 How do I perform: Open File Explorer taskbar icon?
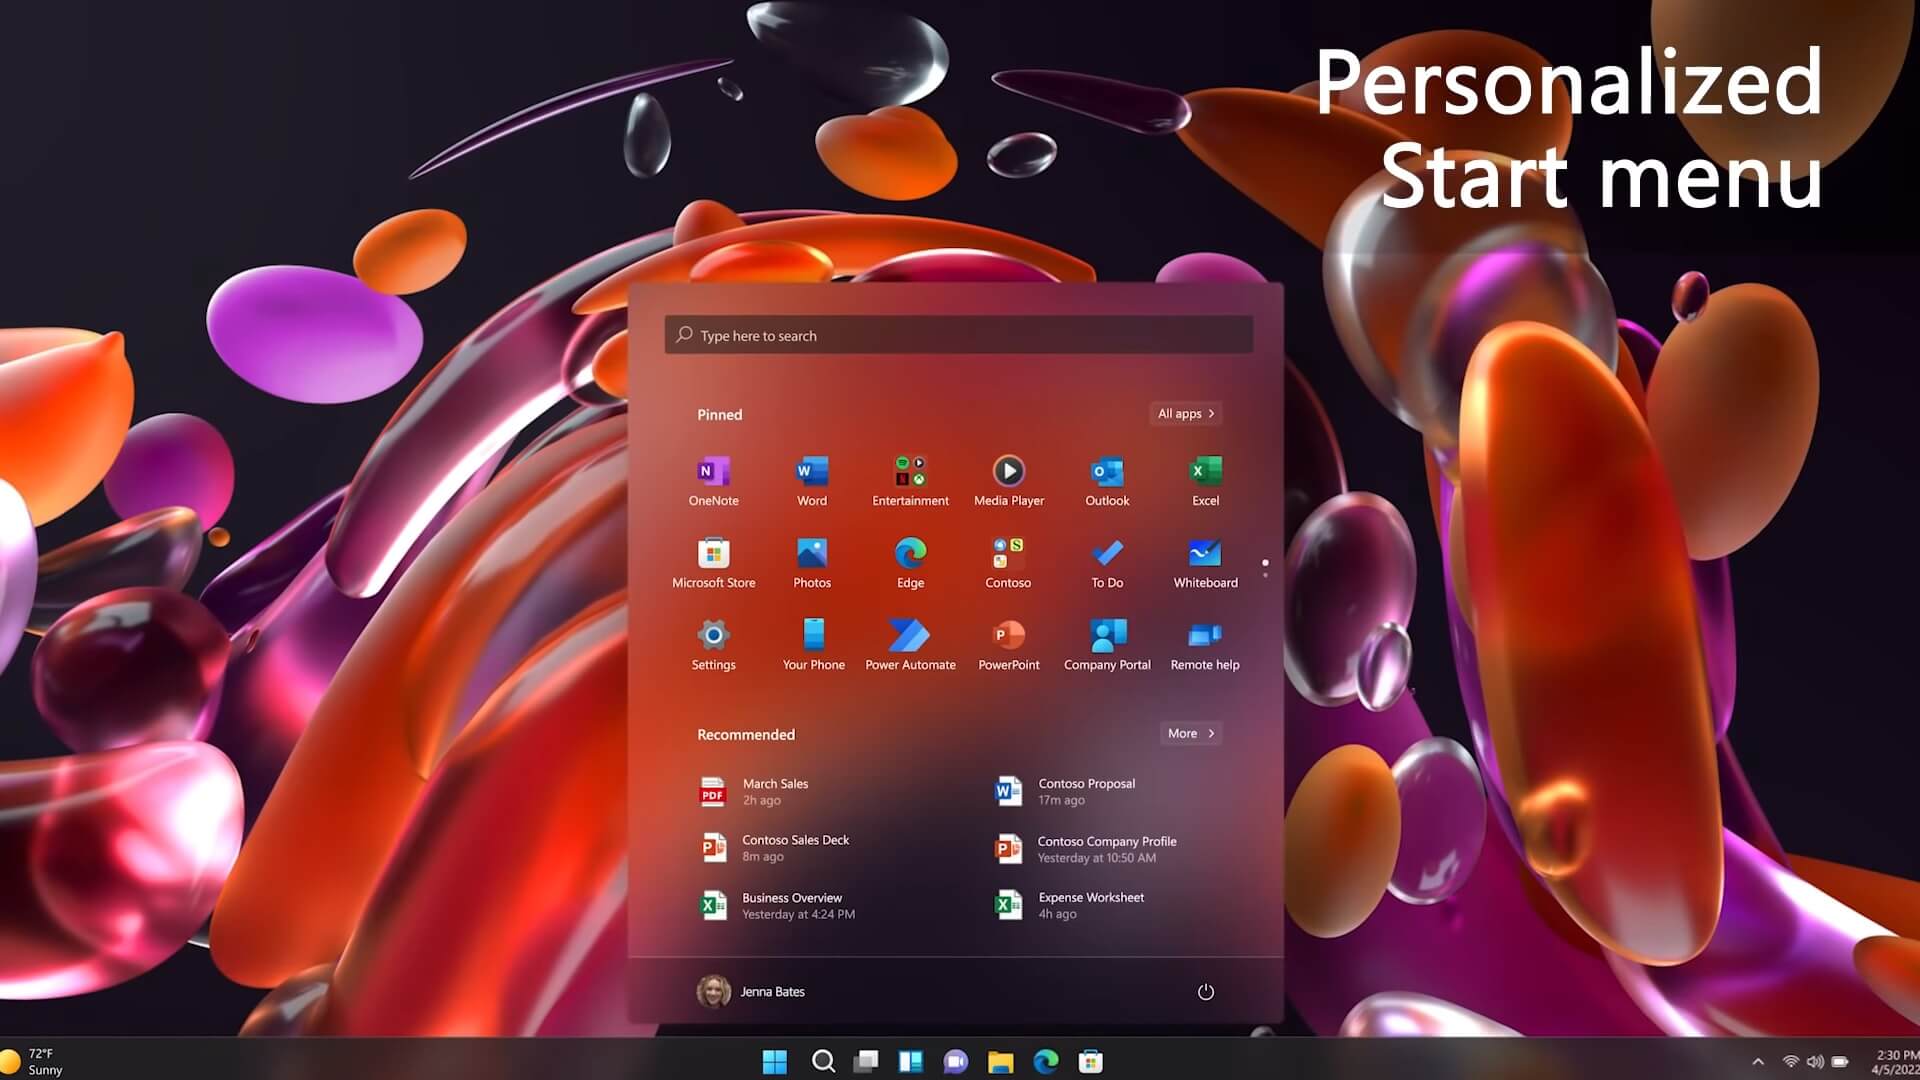(1001, 1062)
